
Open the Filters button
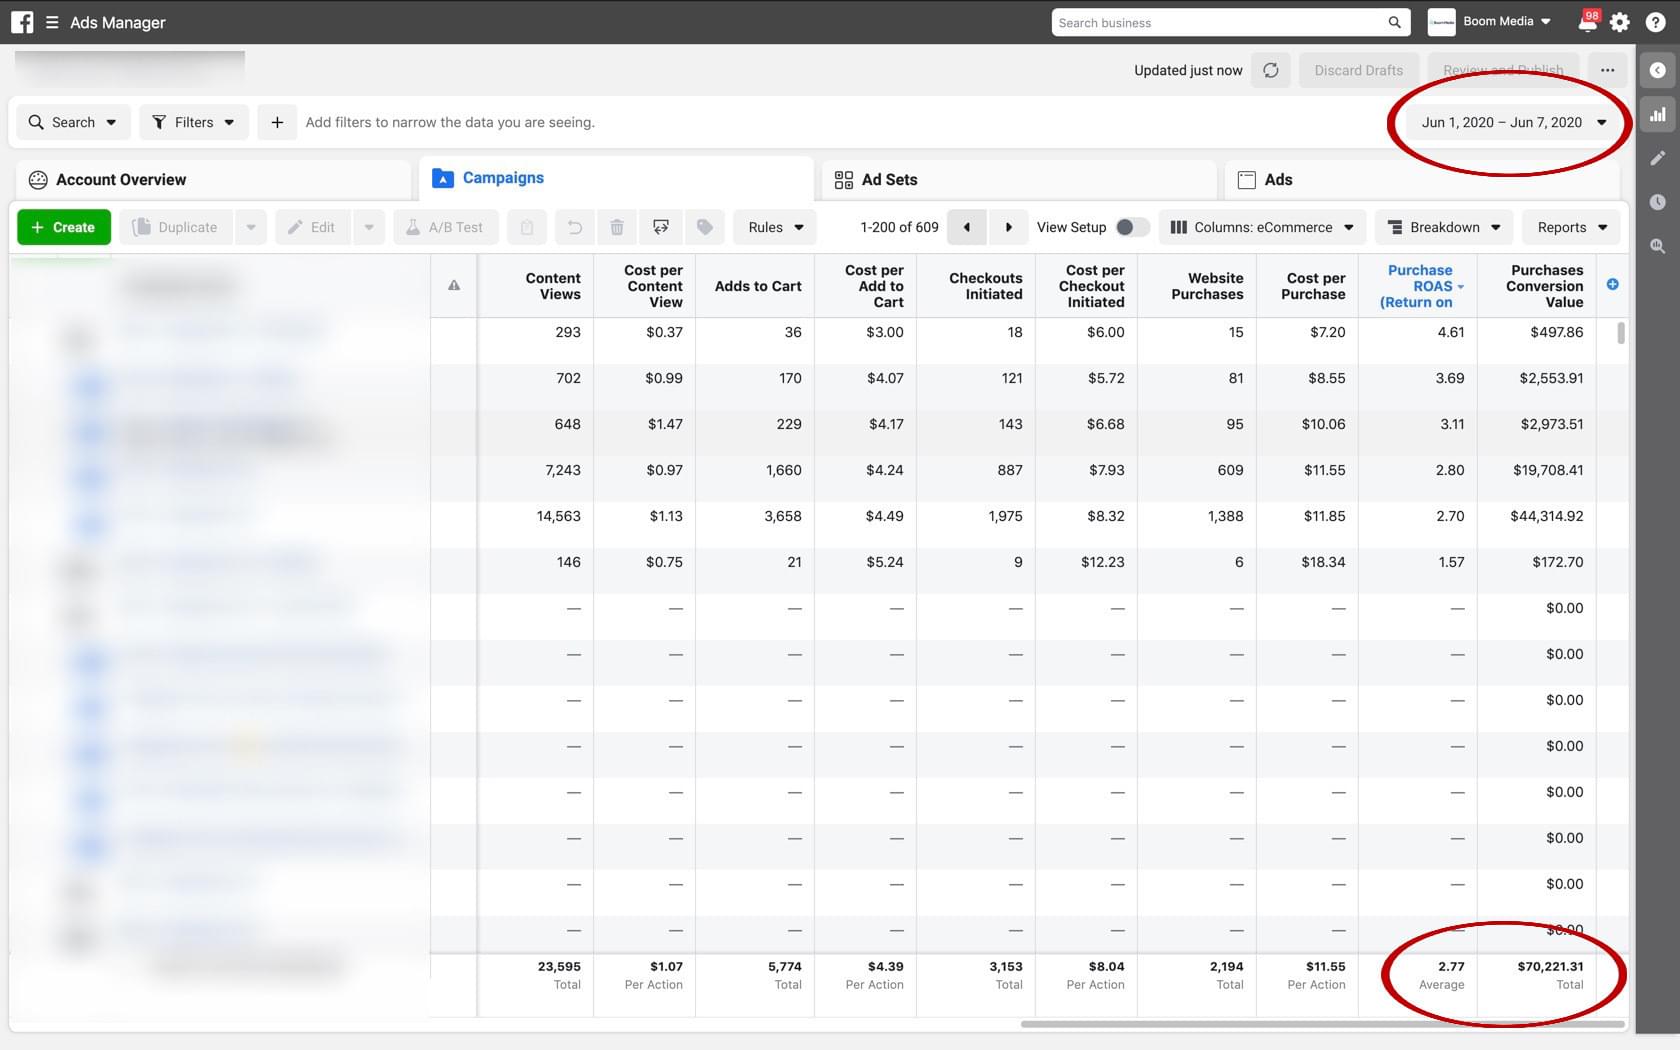[x=193, y=122]
